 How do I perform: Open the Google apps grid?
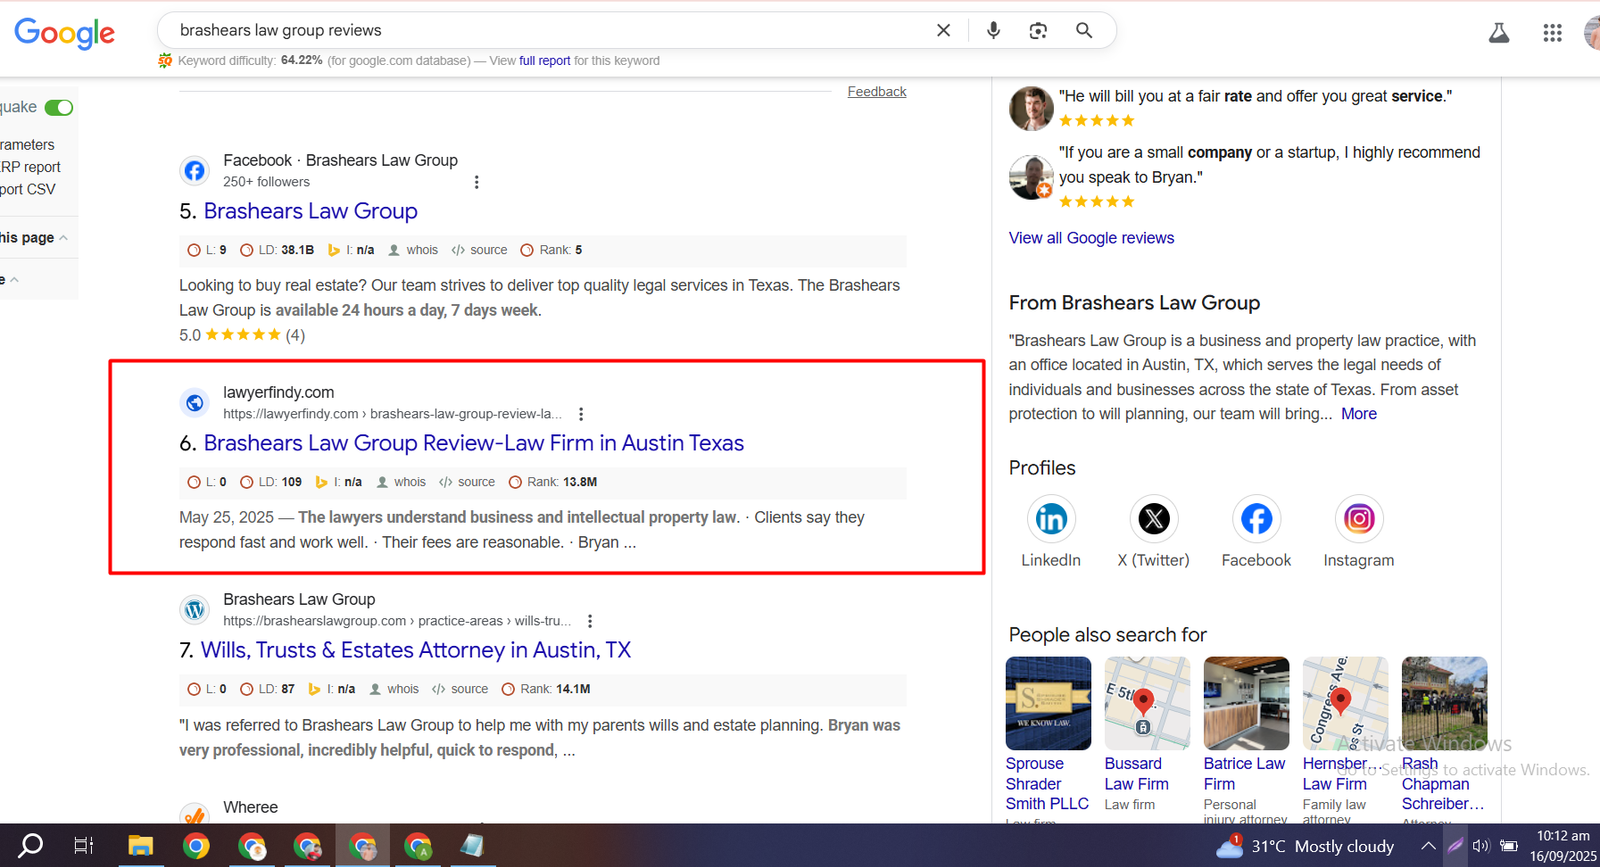pyautogui.click(x=1552, y=33)
